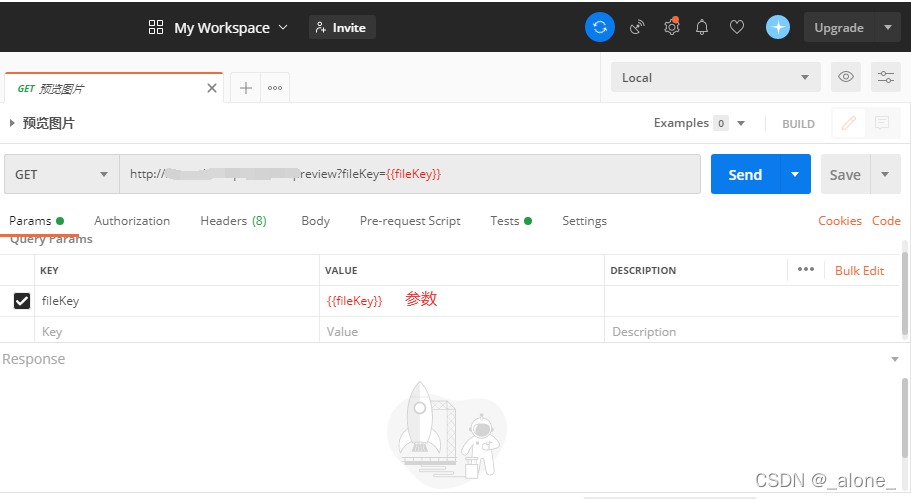Screen dimensions: 911x499
Task: Open manage environments sliders icon
Action: point(885,77)
